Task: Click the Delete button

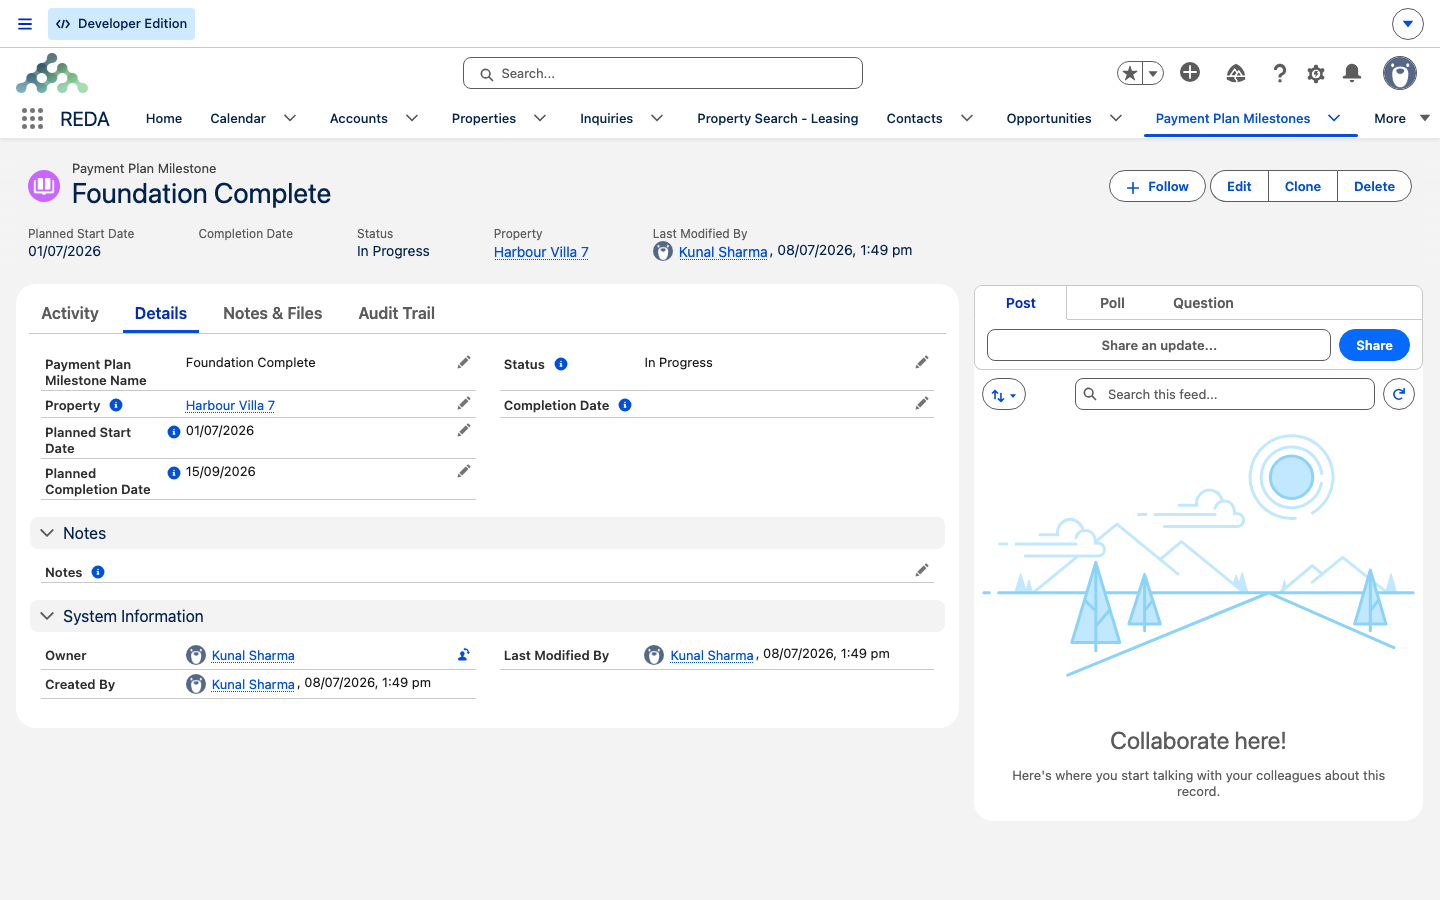Action: click(x=1374, y=186)
